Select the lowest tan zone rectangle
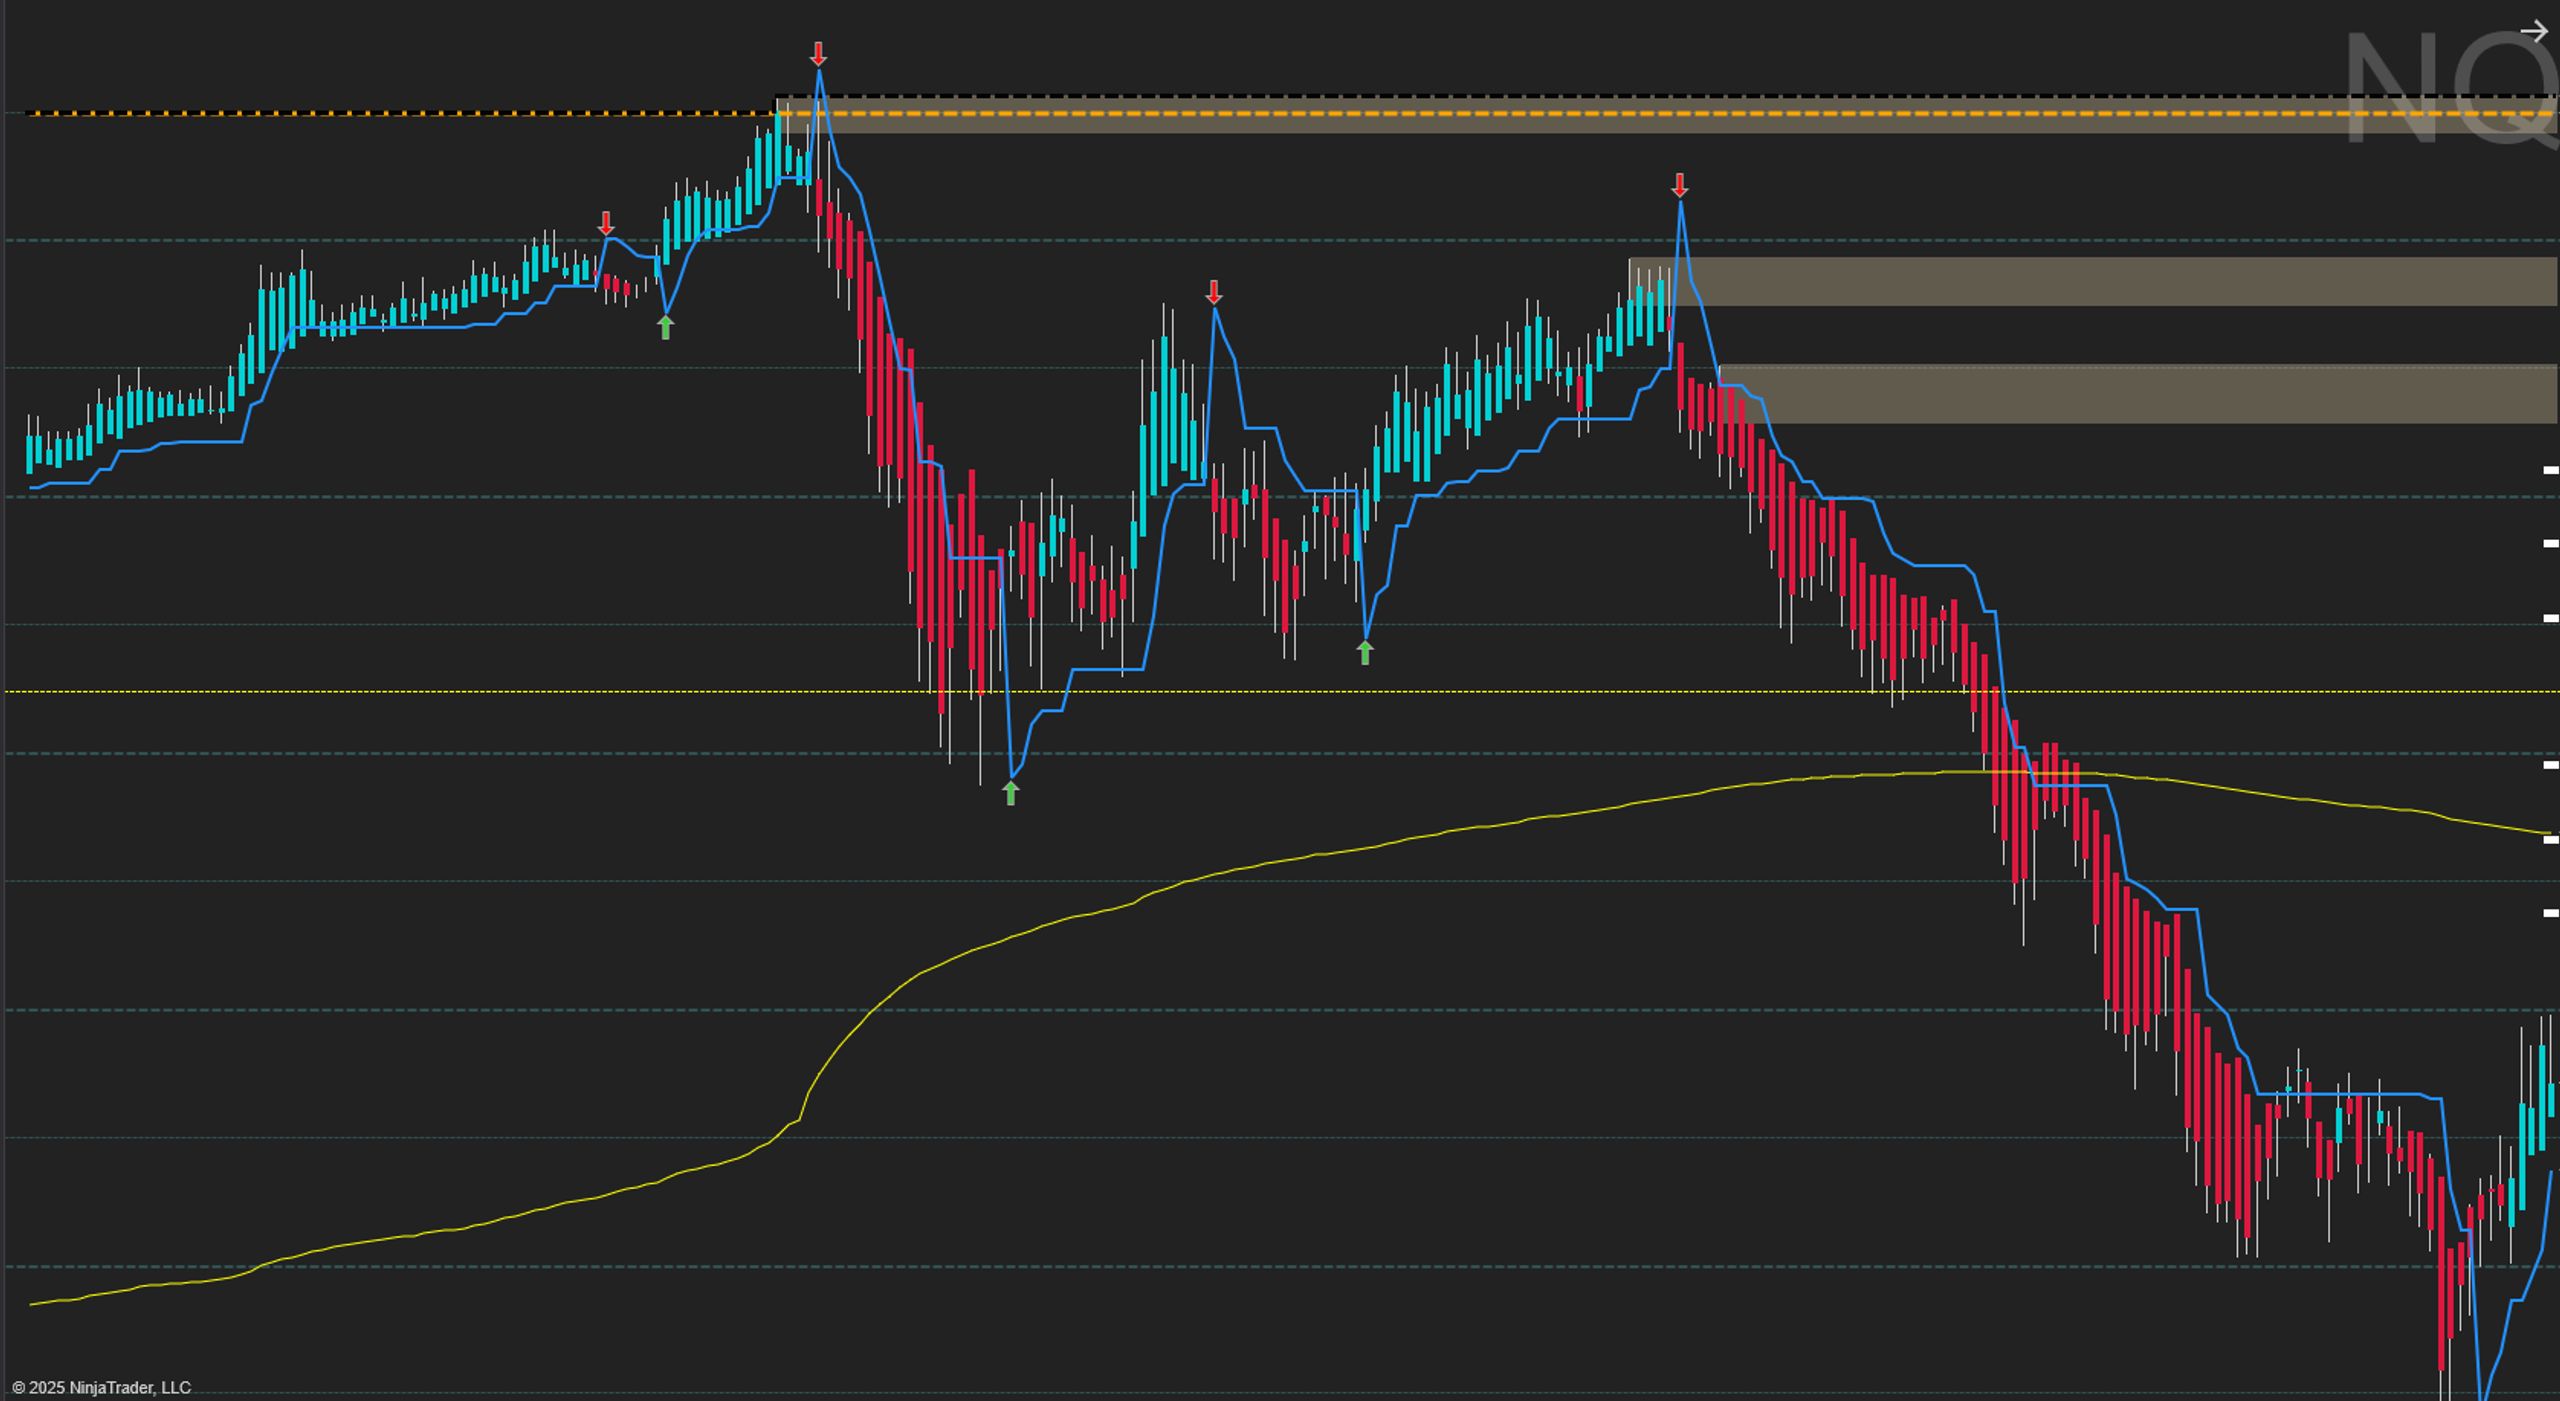2560x1401 pixels. (2138, 394)
